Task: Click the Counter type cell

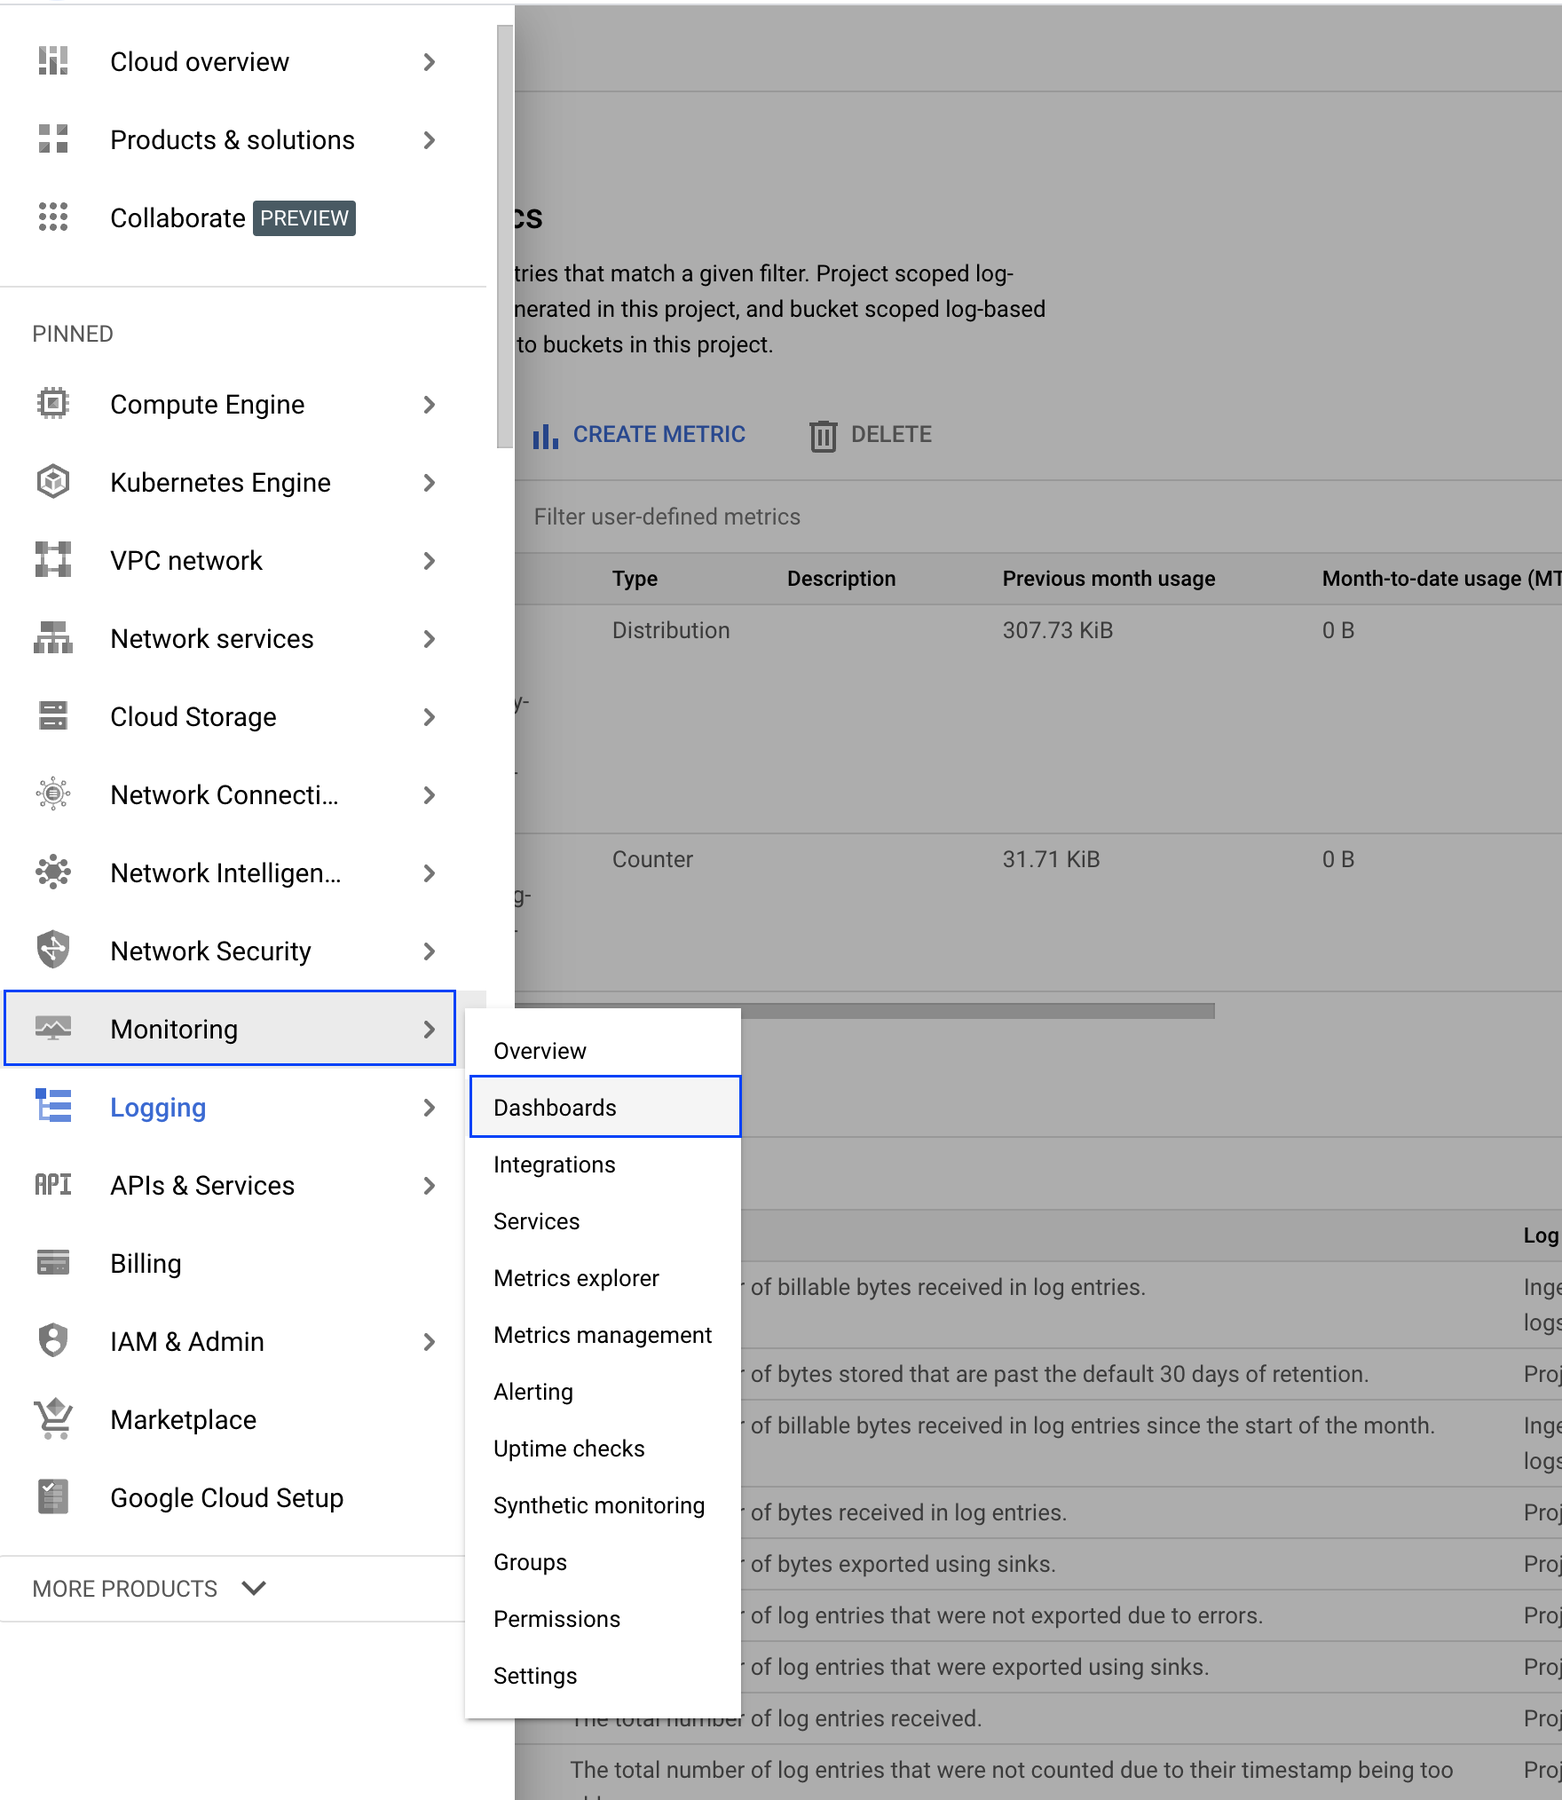Action: pos(653,859)
